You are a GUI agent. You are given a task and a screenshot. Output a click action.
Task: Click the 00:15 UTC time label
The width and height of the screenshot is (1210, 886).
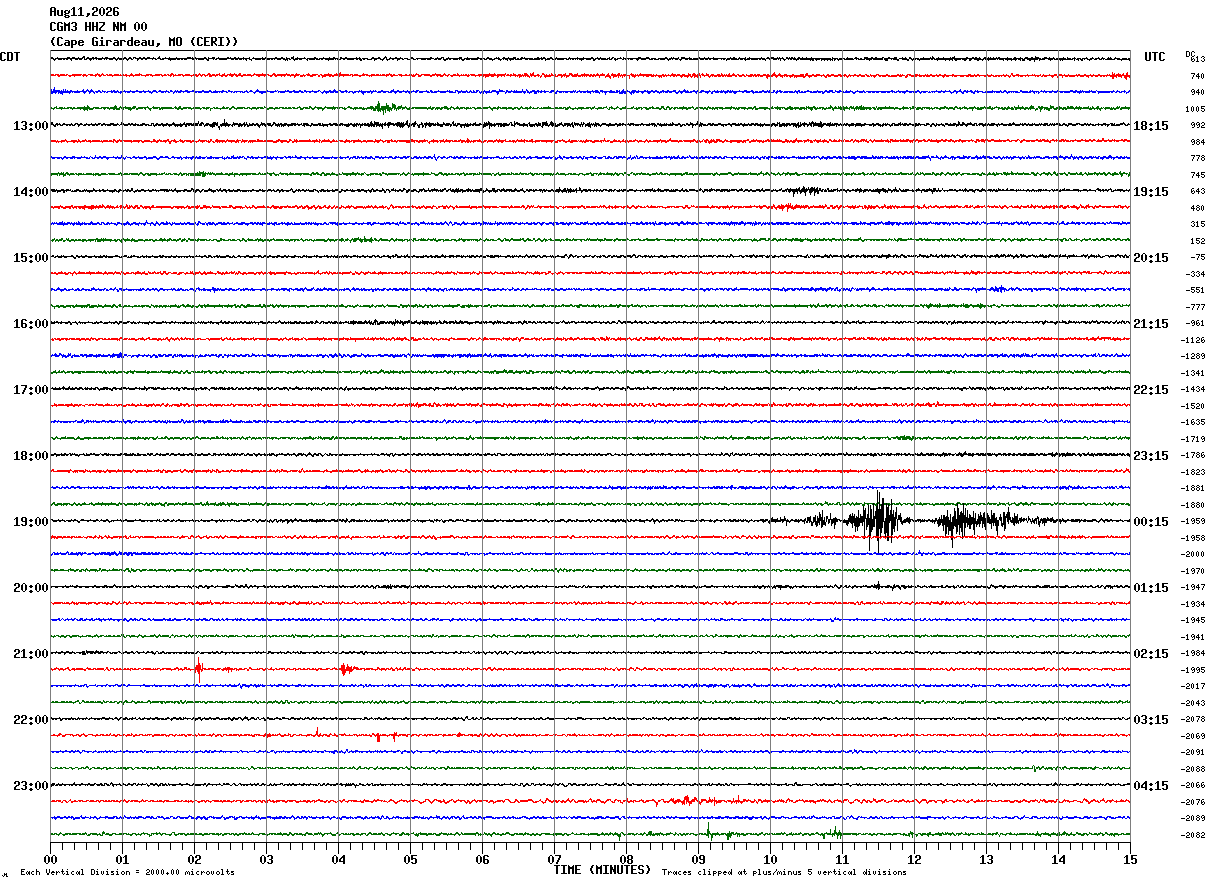[x=1151, y=522]
